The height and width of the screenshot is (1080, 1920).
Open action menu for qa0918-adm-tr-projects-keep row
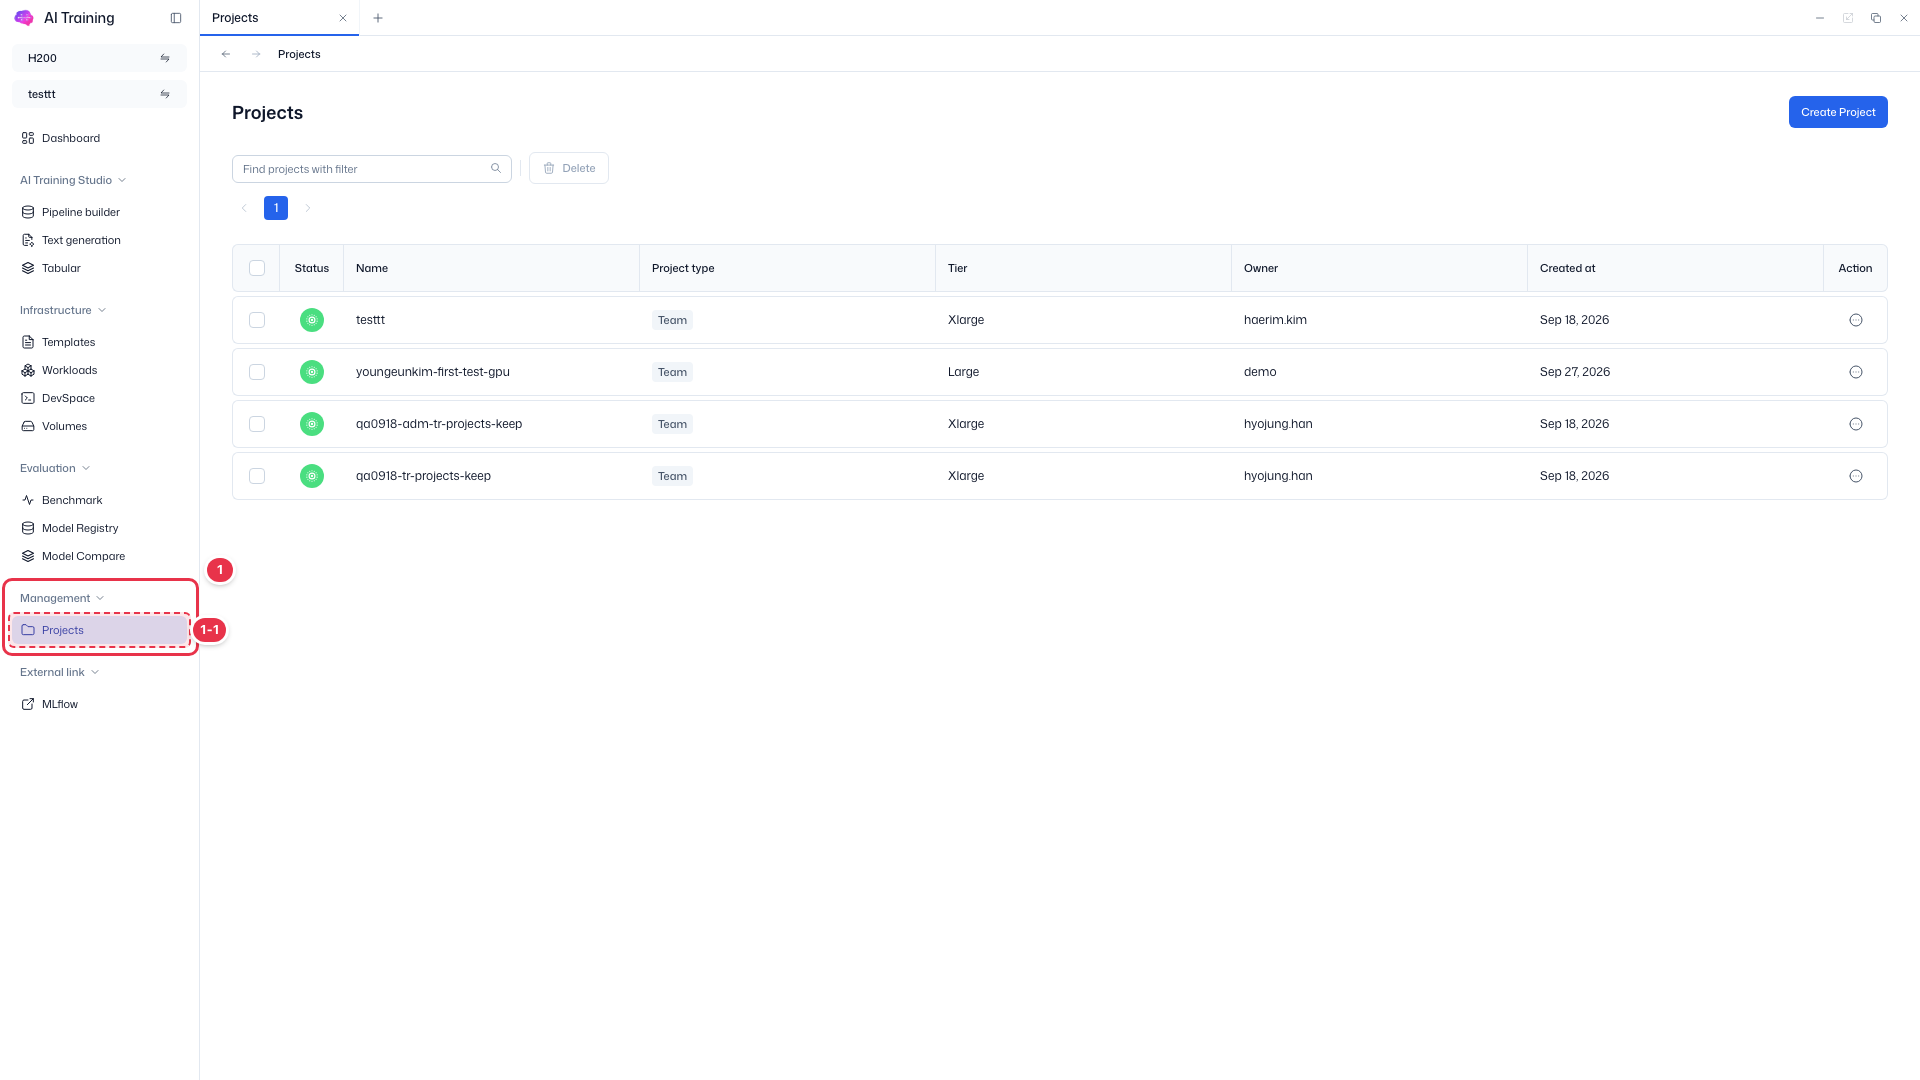tap(1856, 424)
